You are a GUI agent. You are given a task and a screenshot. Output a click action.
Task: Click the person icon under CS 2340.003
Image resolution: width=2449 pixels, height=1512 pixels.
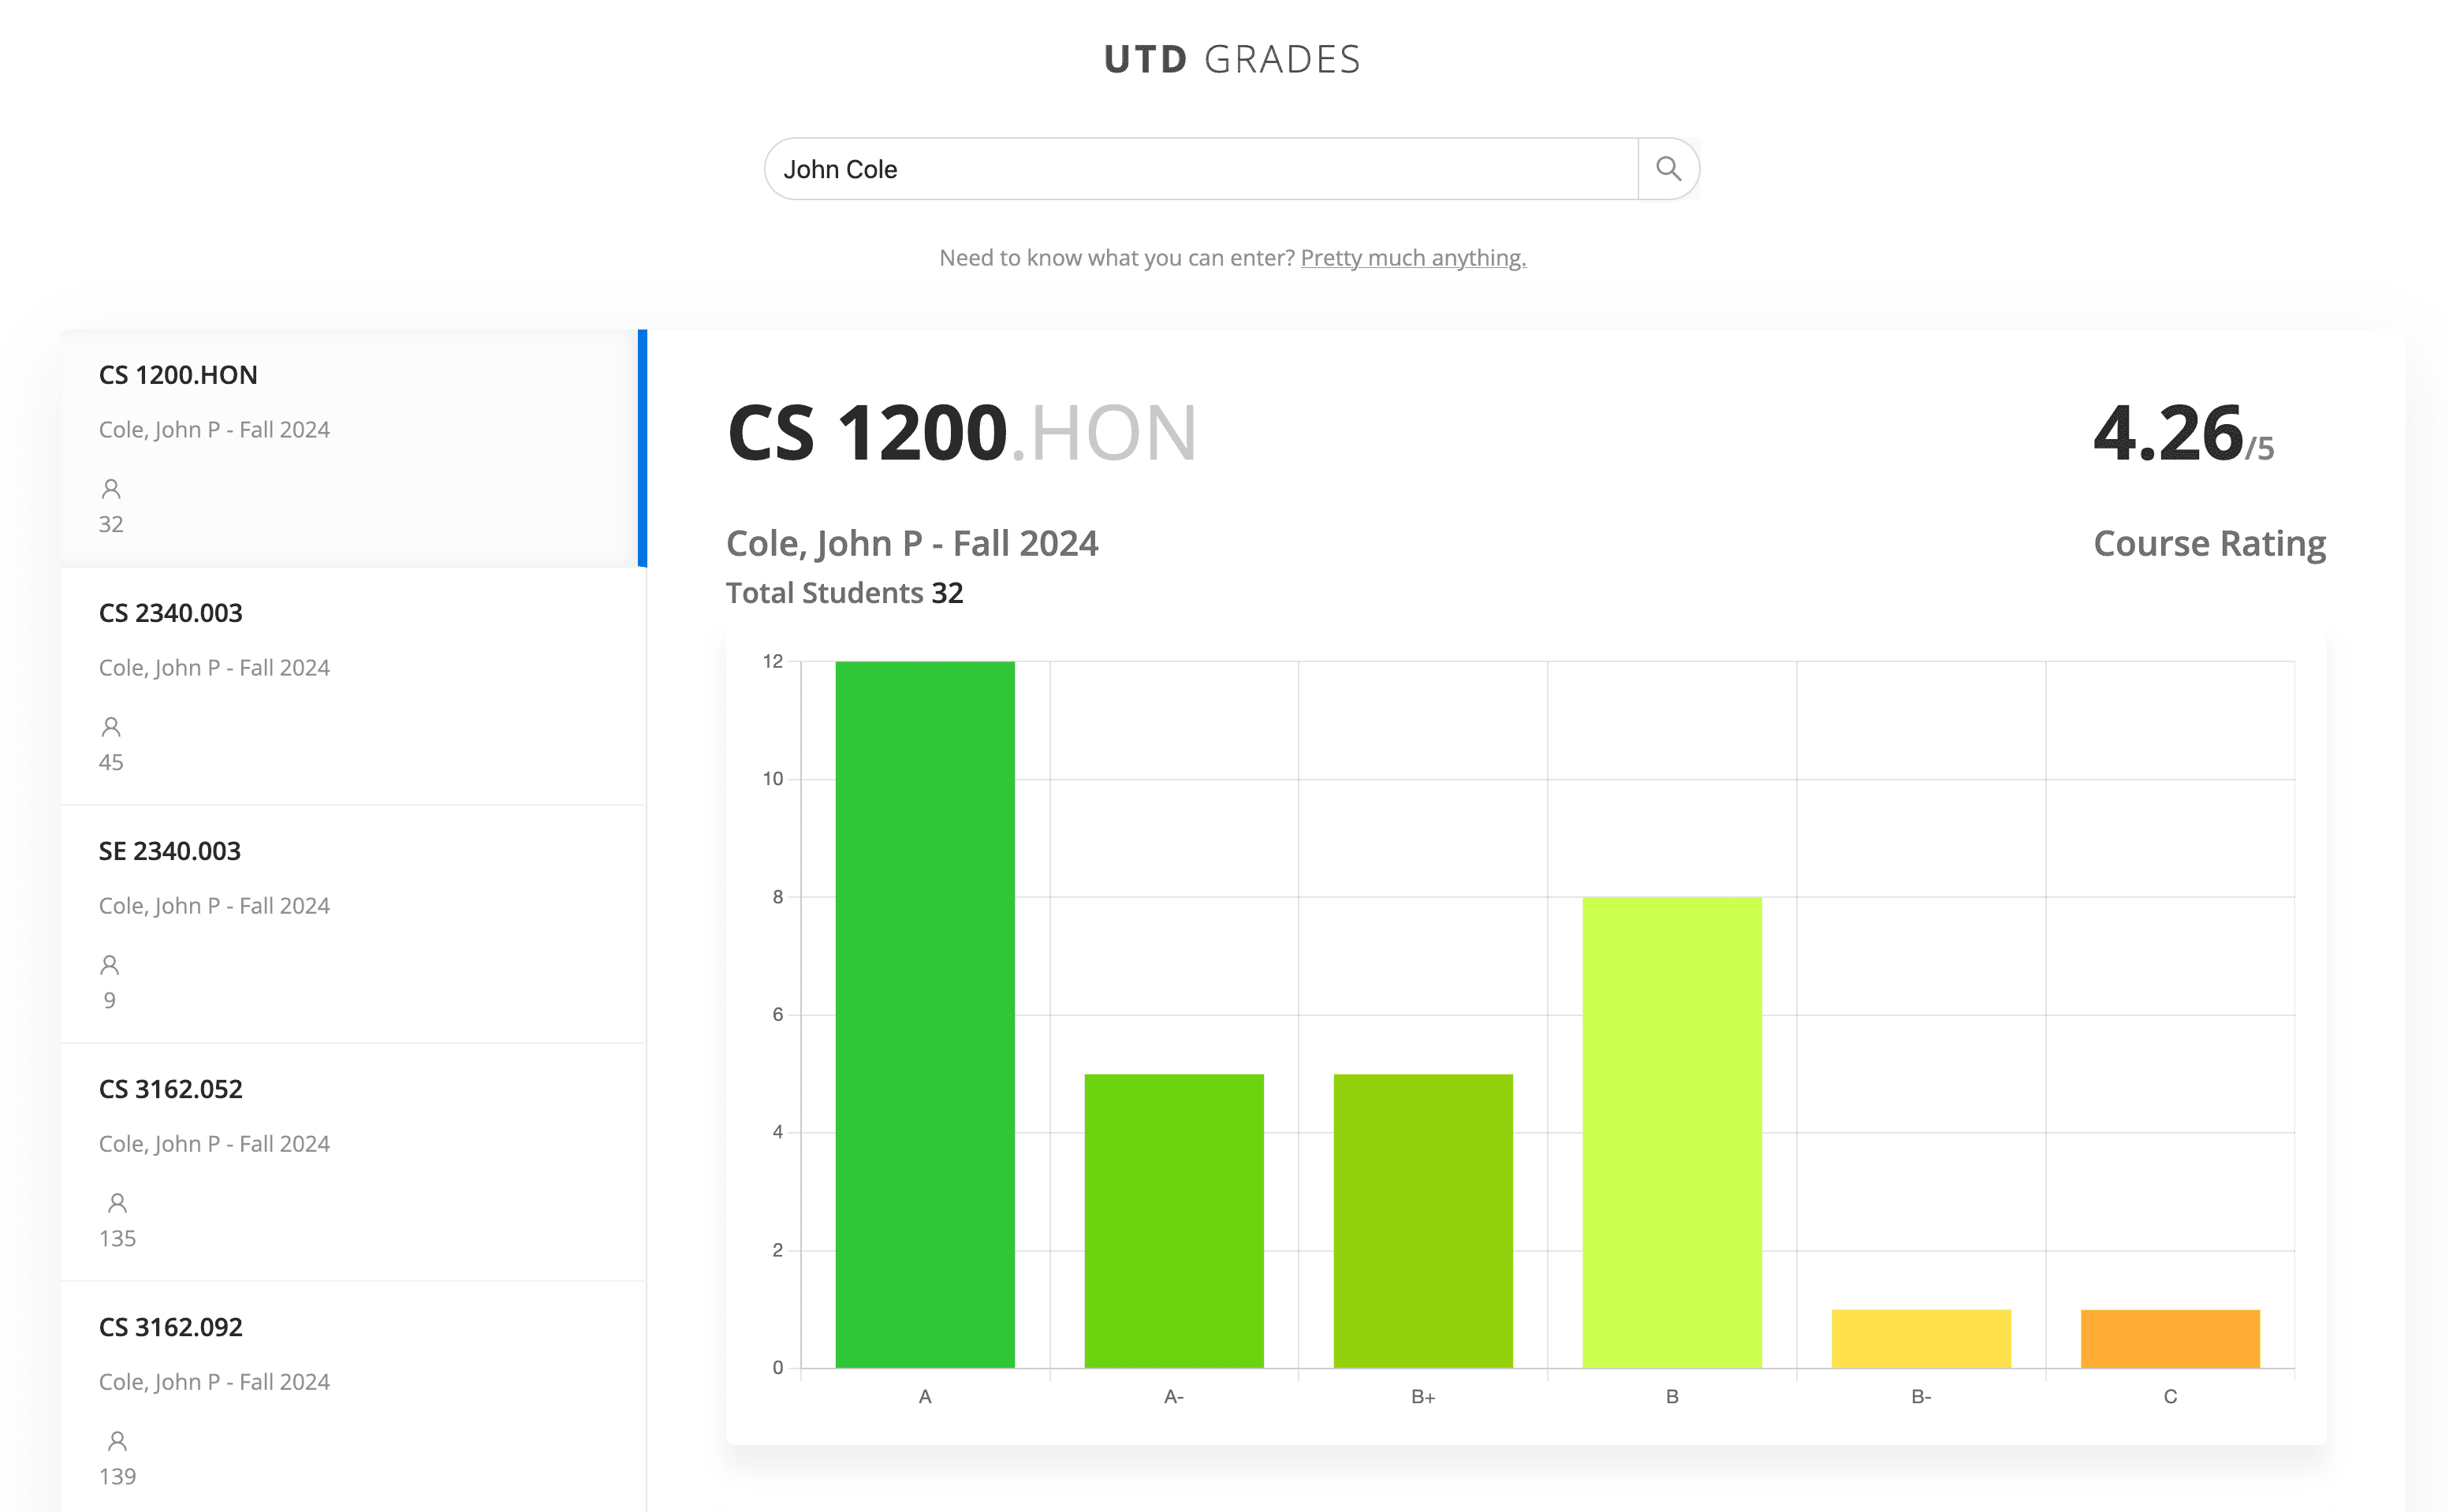pyautogui.click(x=110, y=726)
